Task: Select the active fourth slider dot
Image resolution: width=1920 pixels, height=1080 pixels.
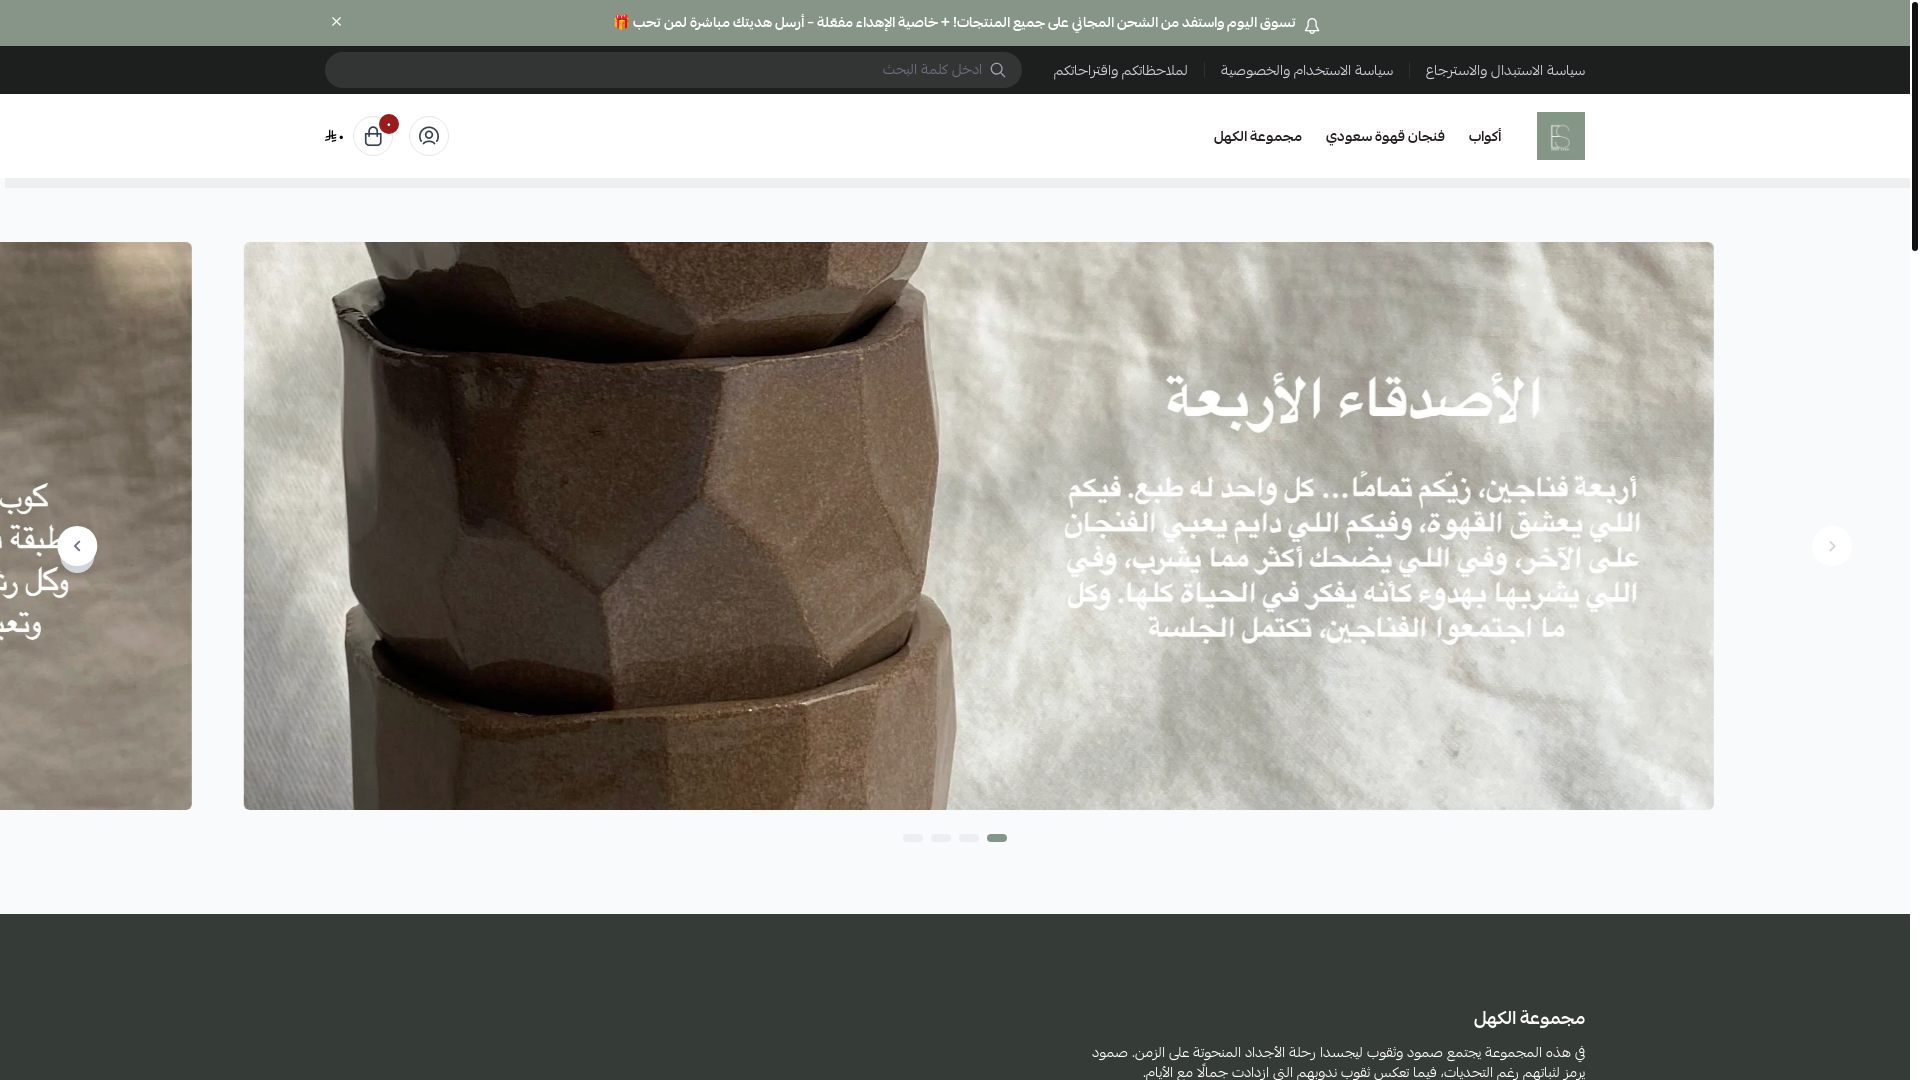Action: pos(997,838)
